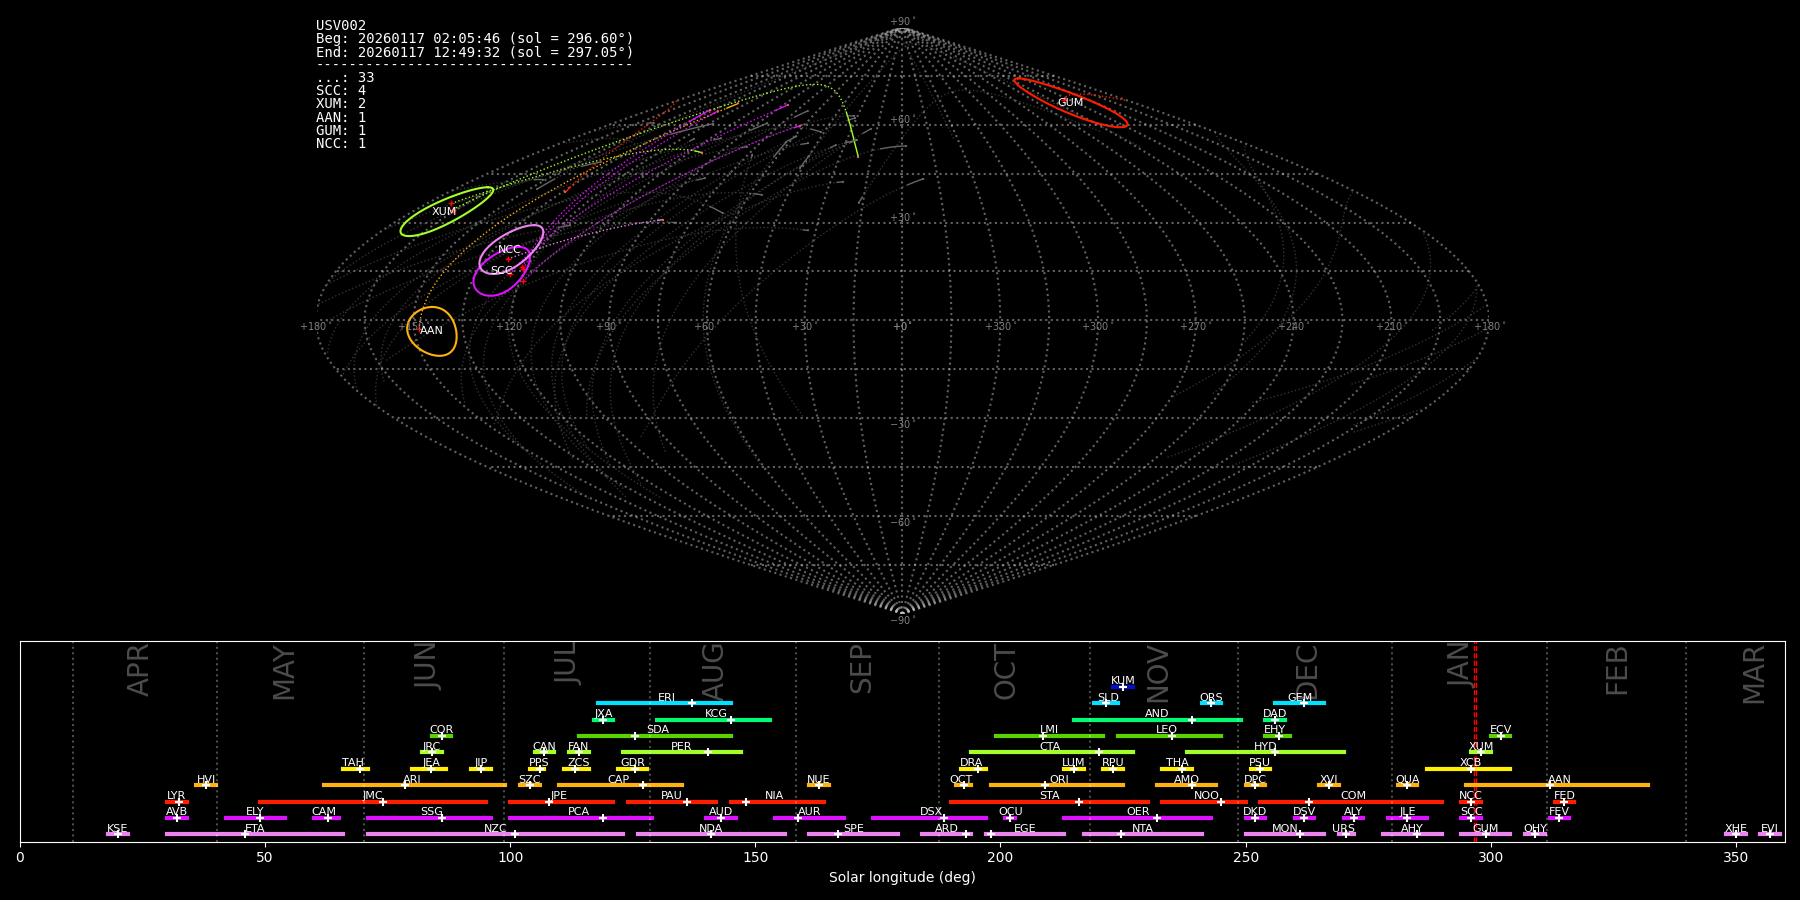Click the NCC label in the violet sky-map ellipse
1800x900 pixels.
[509, 250]
